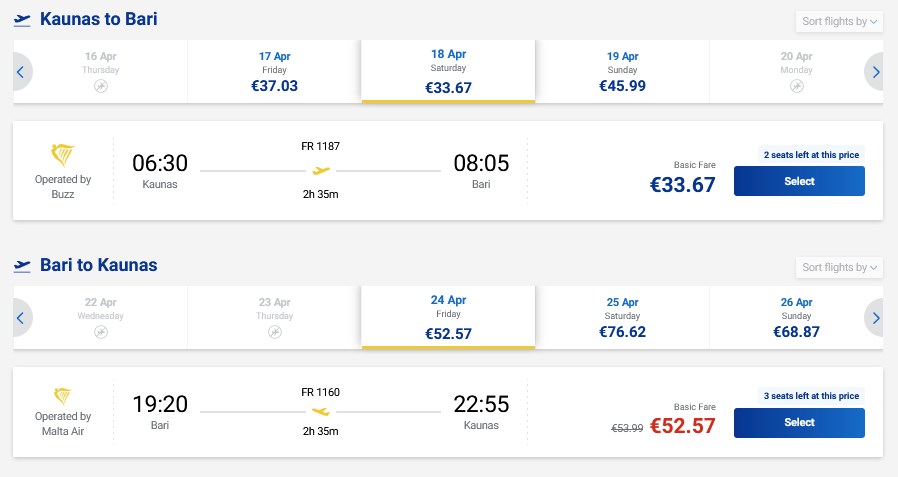The width and height of the screenshot is (898, 477).
Task: Open Sort flights by dropdown for Kaunas to Bari
Action: (839, 21)
